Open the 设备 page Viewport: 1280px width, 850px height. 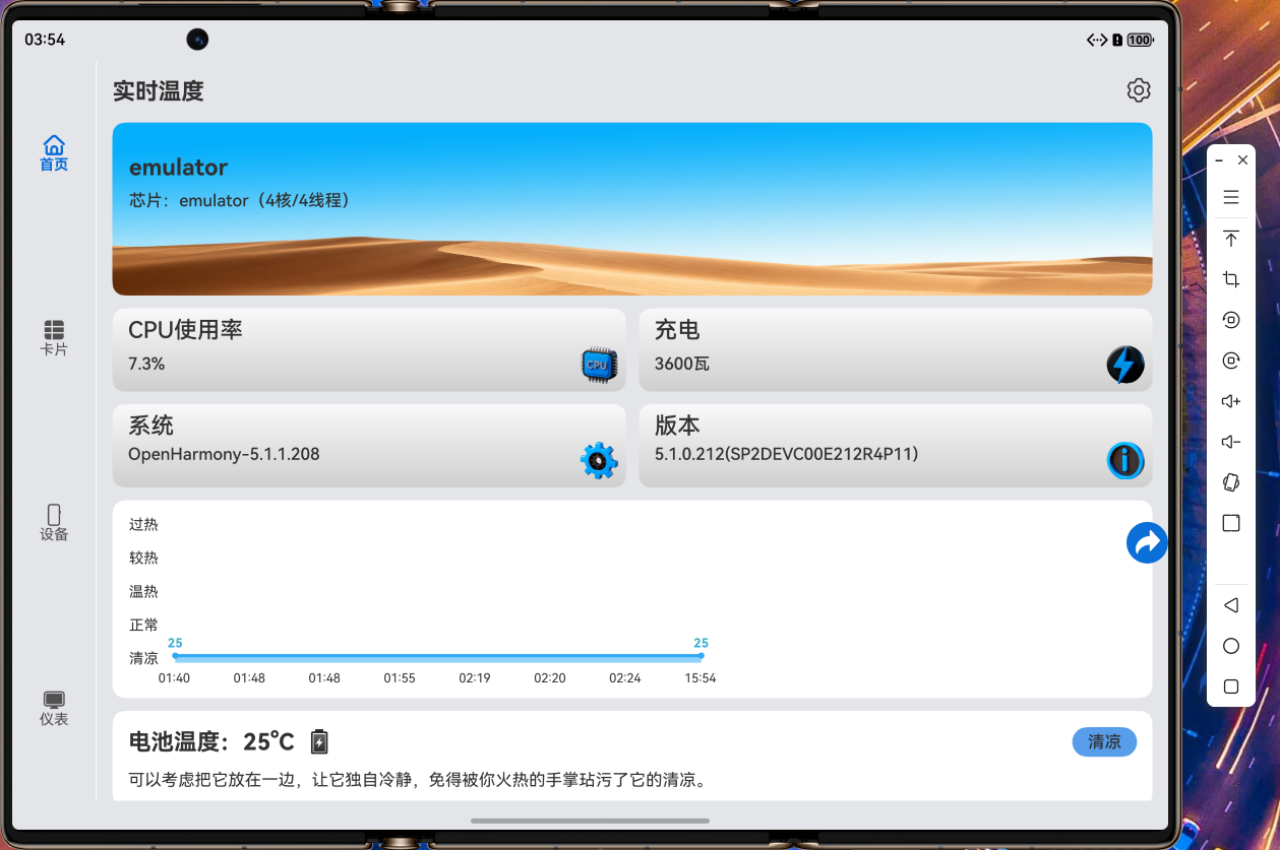[53, 523]
